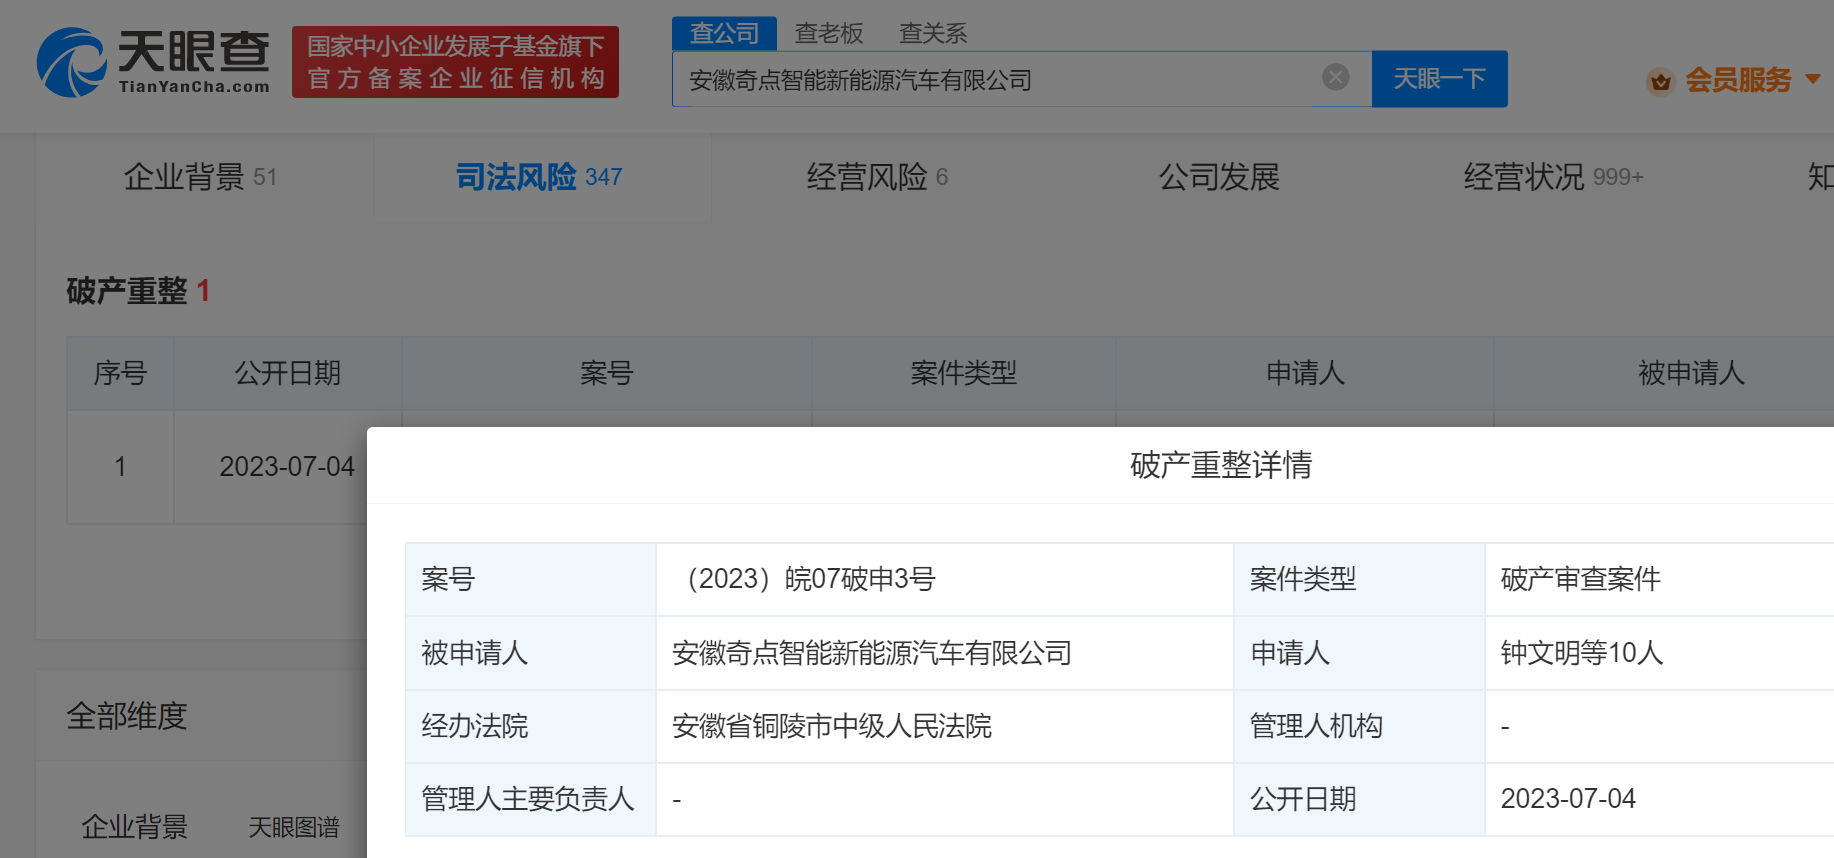This screenshot has height=858, width=1834.
Task: Click the member crown icon
Action: tap(1660, 81)
